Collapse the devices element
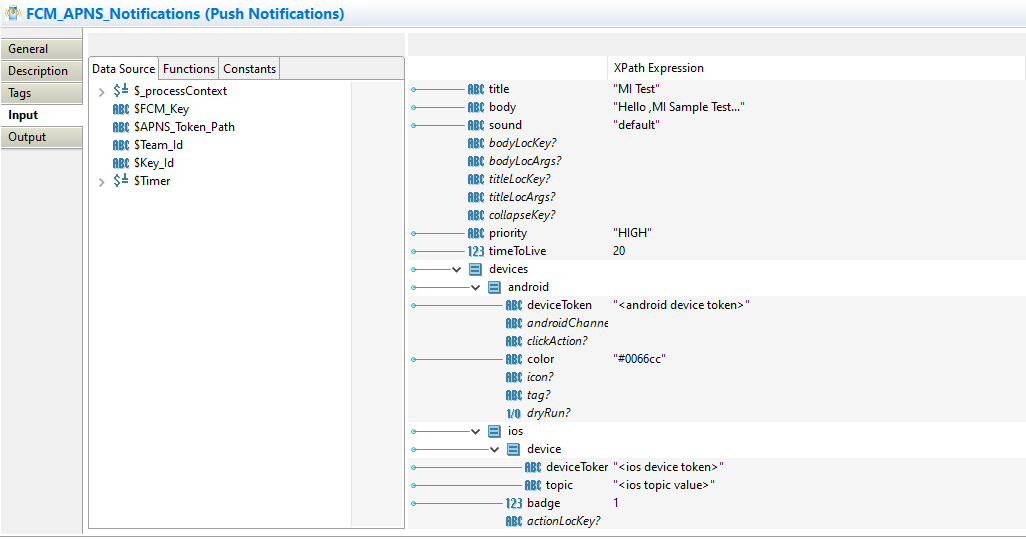 pyautogui.click(x=457, y=269)
